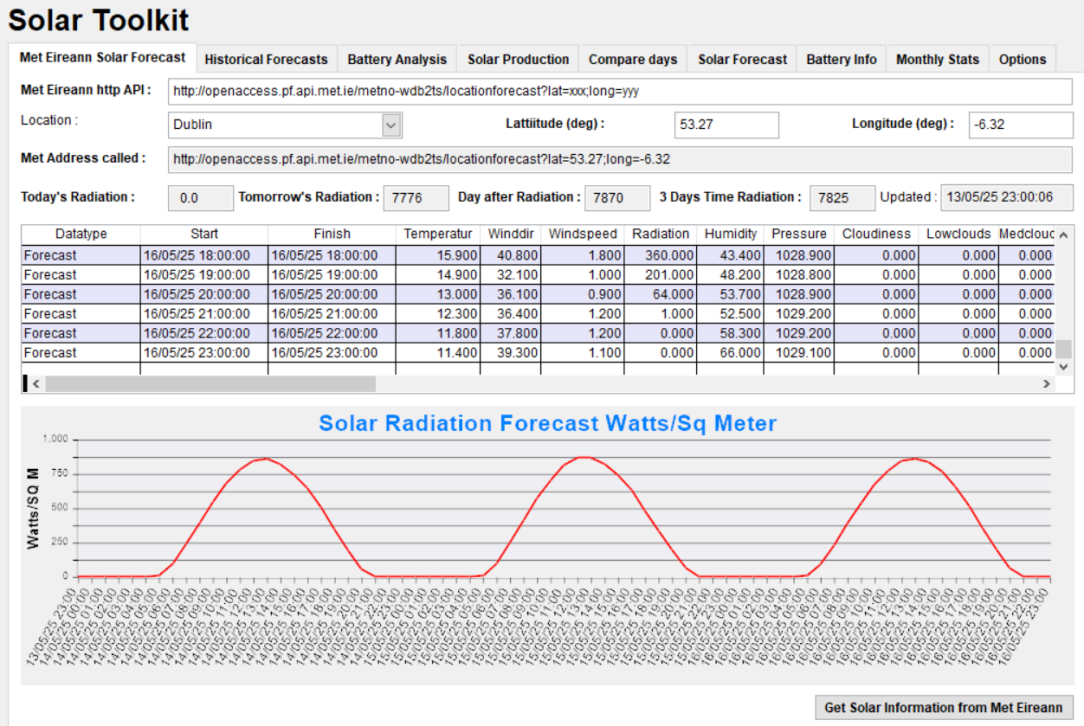The width and height of the screenshot is (1084, 726).
Task: Click Tomorrow's Radiation value 7776
Action: coord(416,198)
